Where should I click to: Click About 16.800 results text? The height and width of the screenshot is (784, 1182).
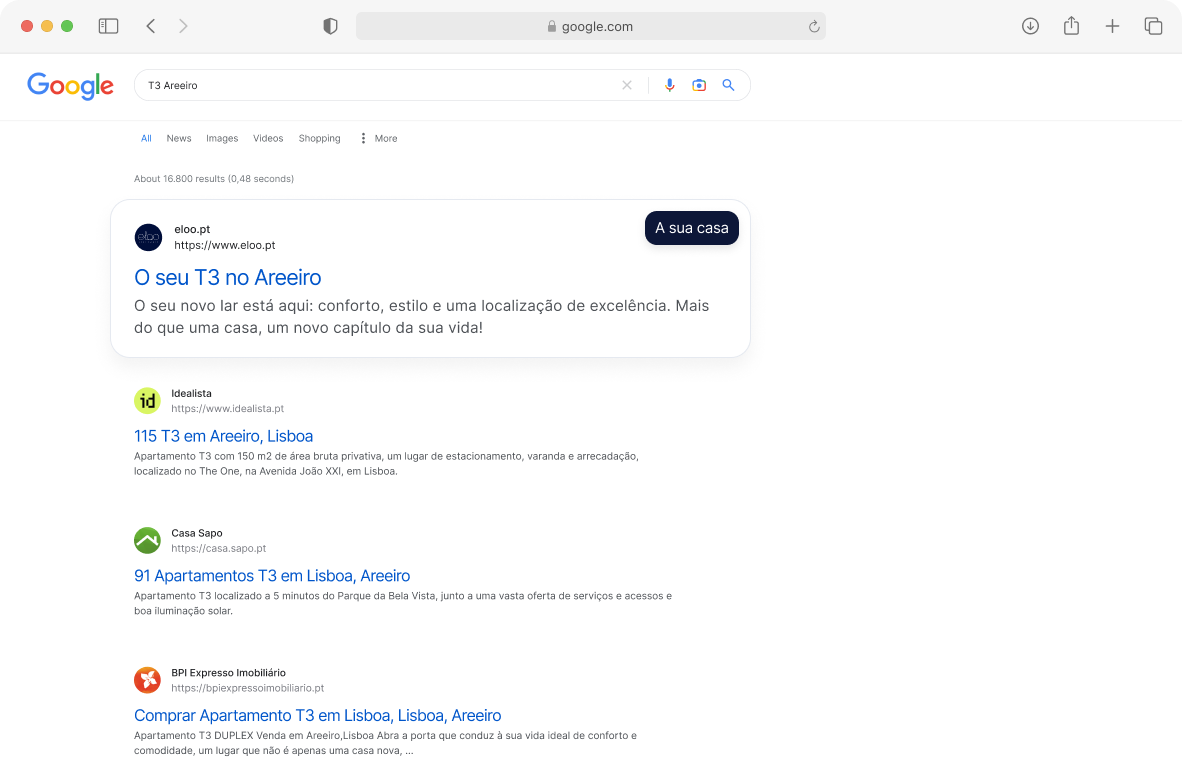point(214,179)
